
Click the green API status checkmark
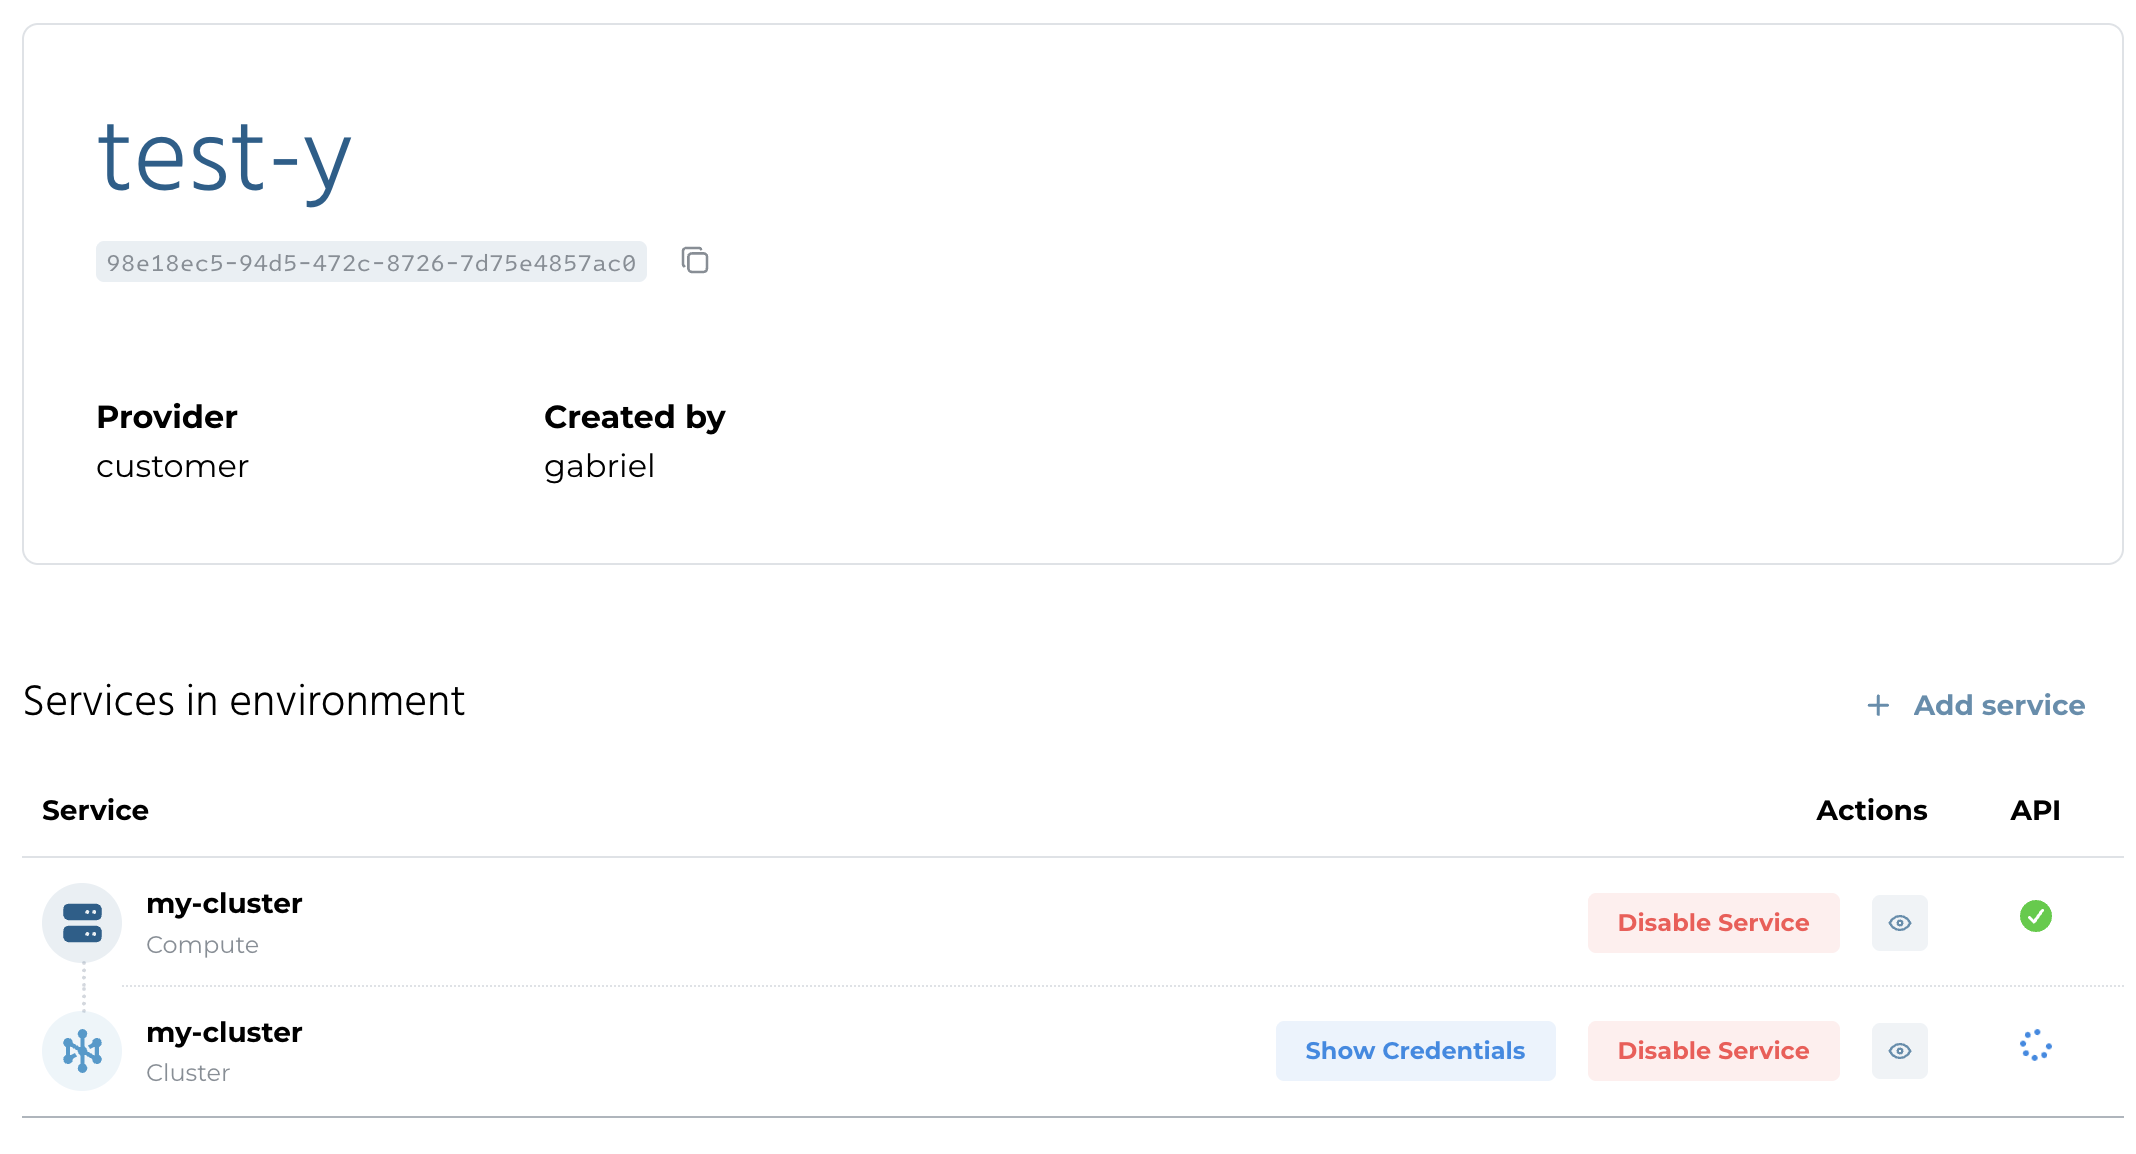pos(2035,916)
